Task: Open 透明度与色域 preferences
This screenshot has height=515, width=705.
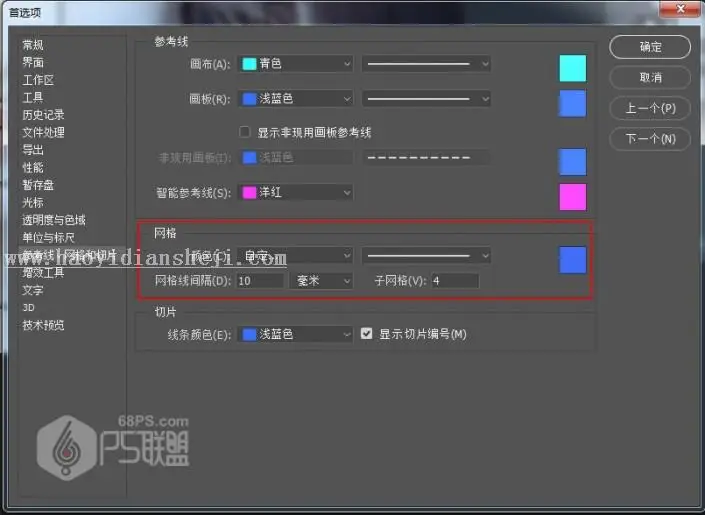Action: coord(54,220)
